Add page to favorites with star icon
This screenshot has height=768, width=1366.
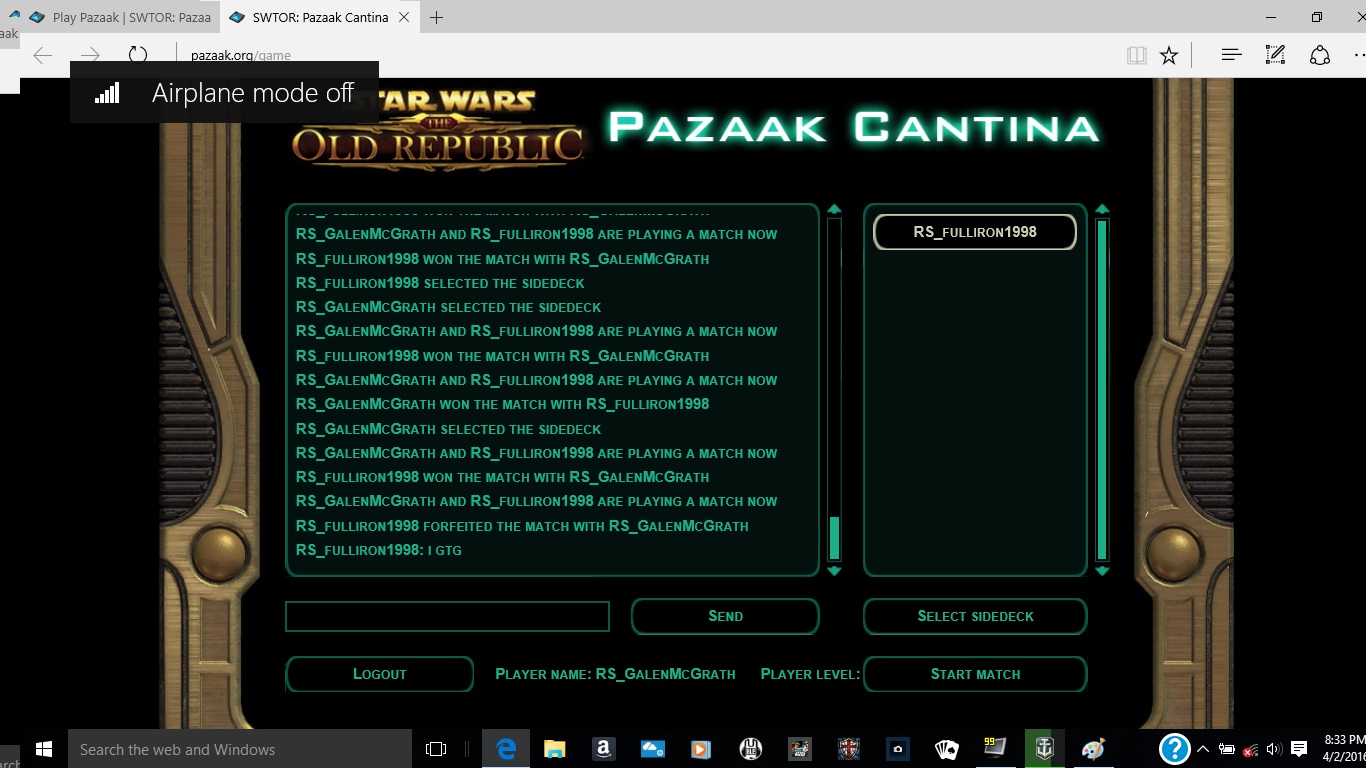(1169, 55)
